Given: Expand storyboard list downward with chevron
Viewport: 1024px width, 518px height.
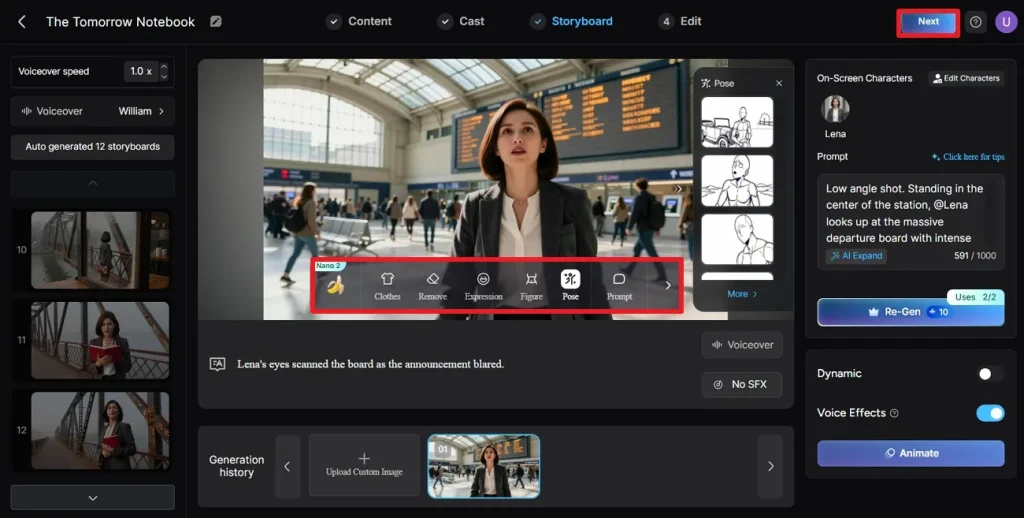Looking at the screenshot, I should pos(92,497).
